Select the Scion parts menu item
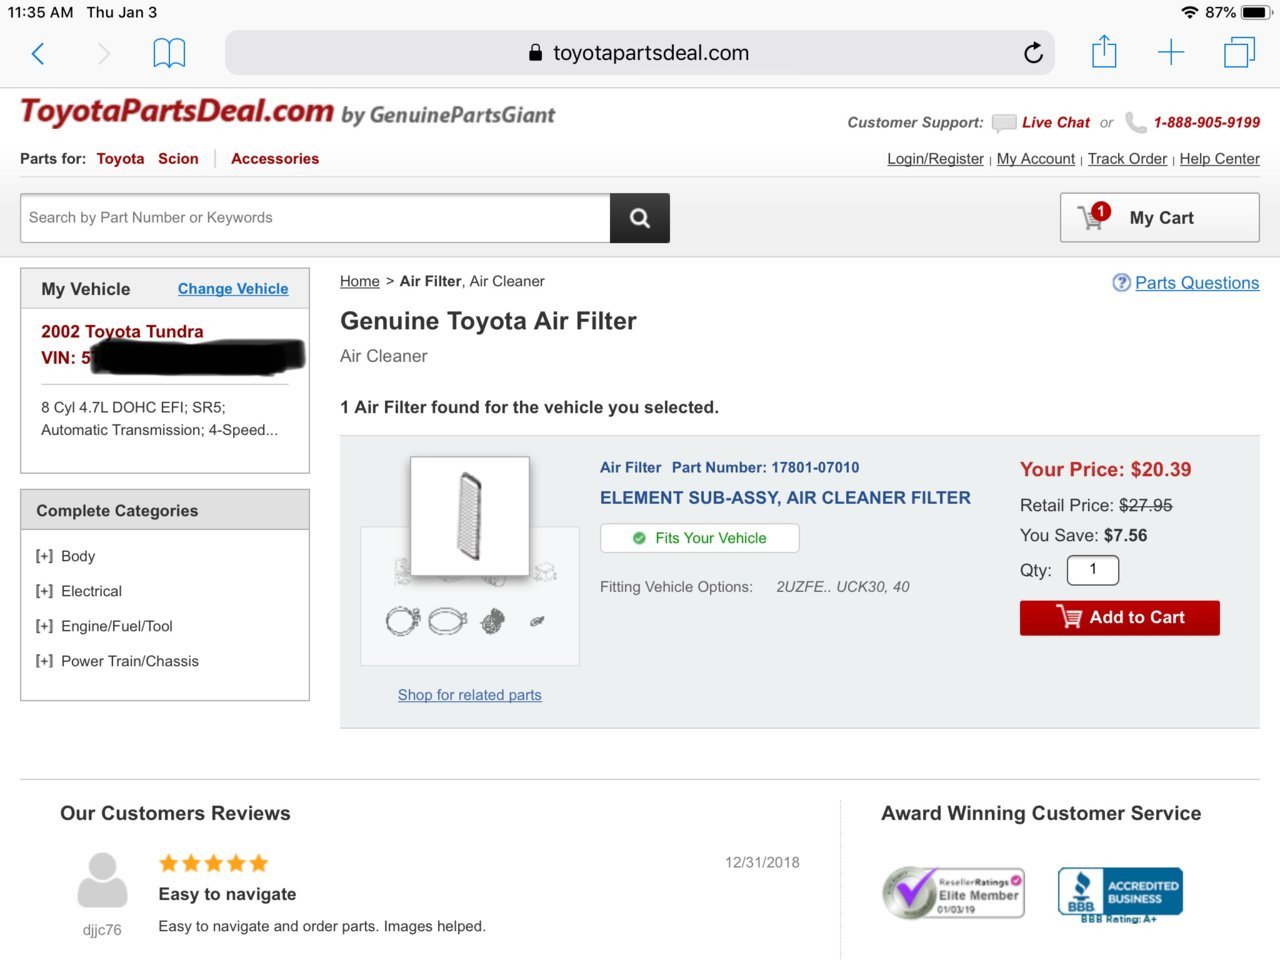This screenshot has height=960, width=1280. coord(178,159)
